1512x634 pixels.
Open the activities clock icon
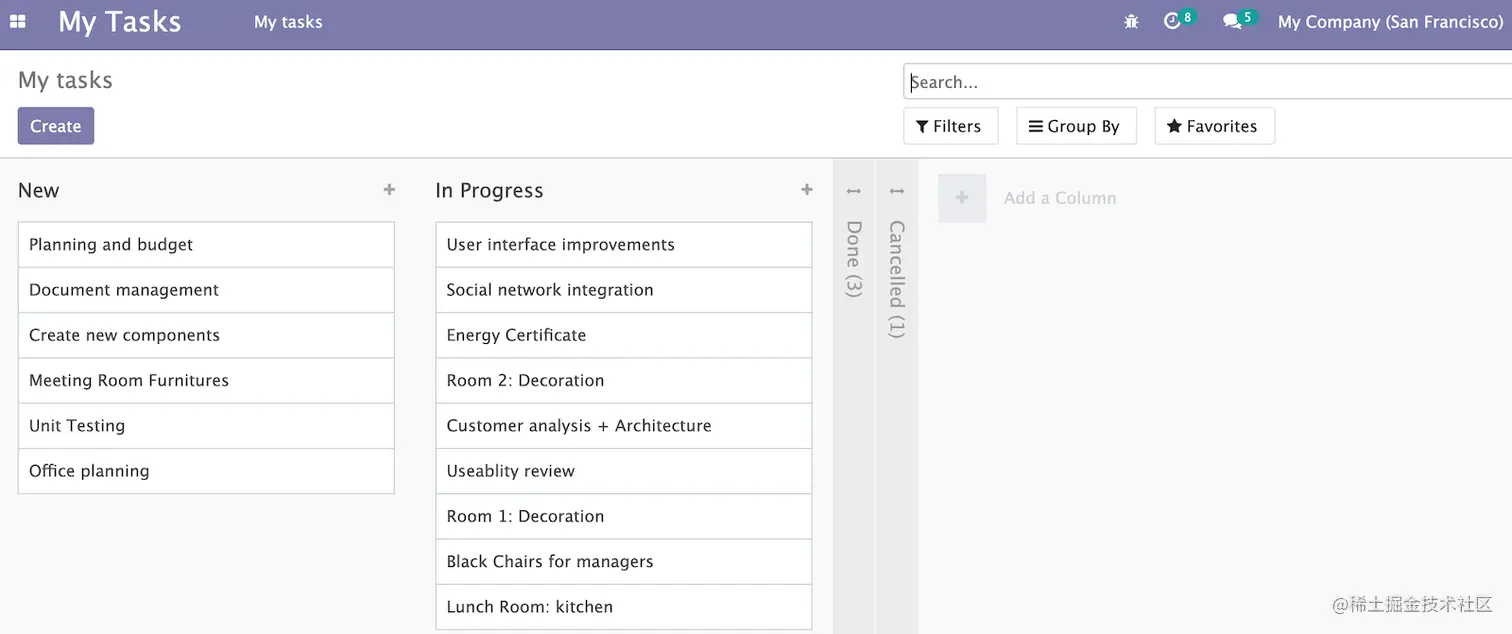point(1173,21)
